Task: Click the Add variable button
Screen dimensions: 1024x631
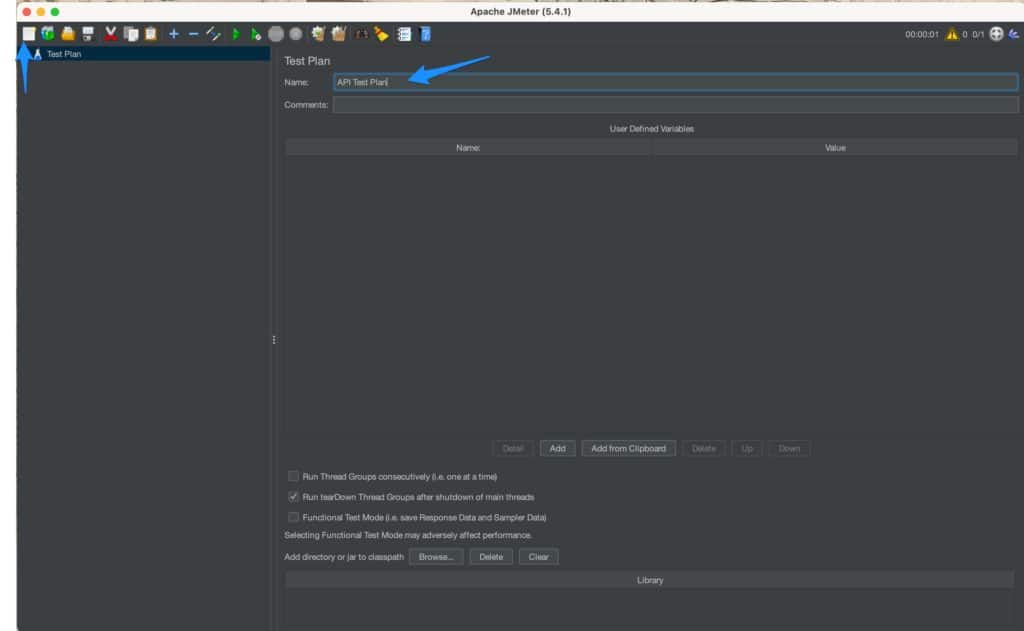Action: click(x=557, y=449)
